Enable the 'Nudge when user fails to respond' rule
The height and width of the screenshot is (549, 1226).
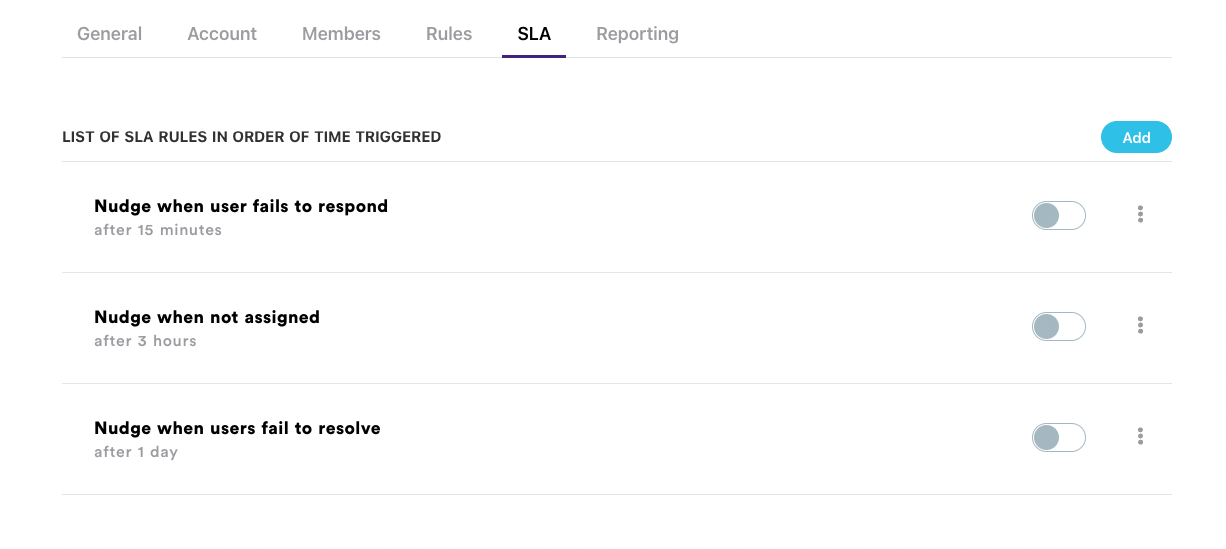click(x=1058, y=215)
